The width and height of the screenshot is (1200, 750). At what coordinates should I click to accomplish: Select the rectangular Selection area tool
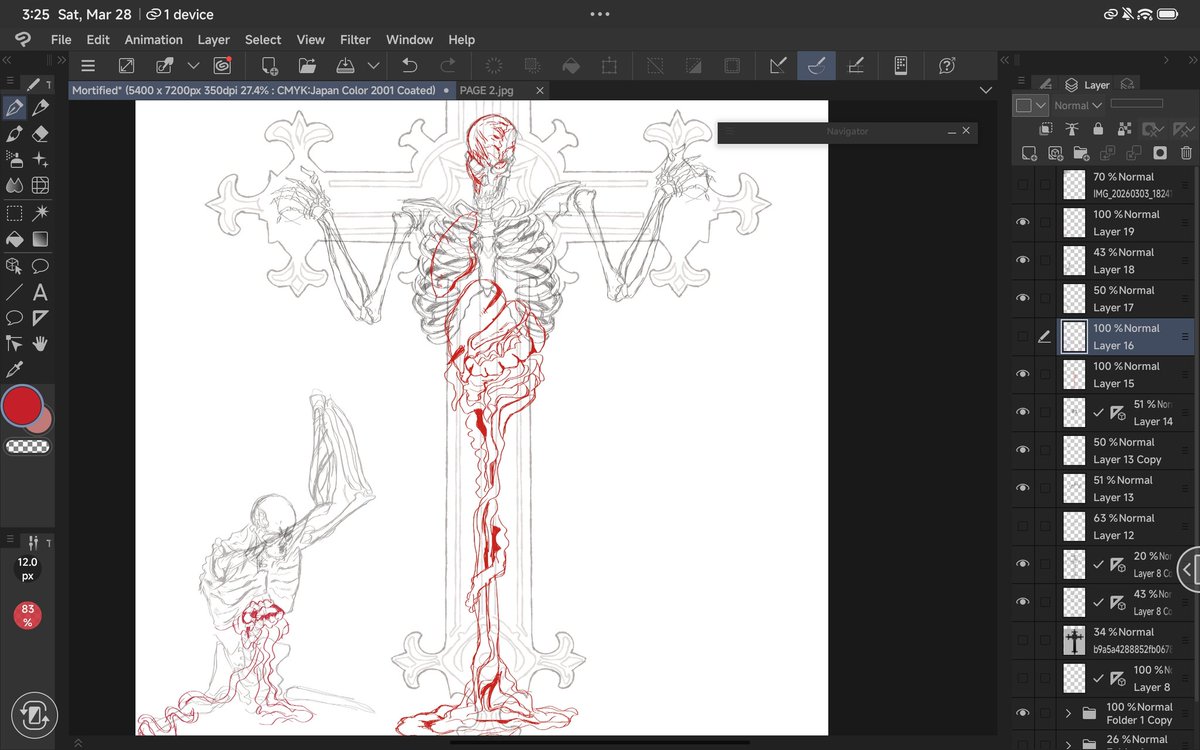point(14,212)
